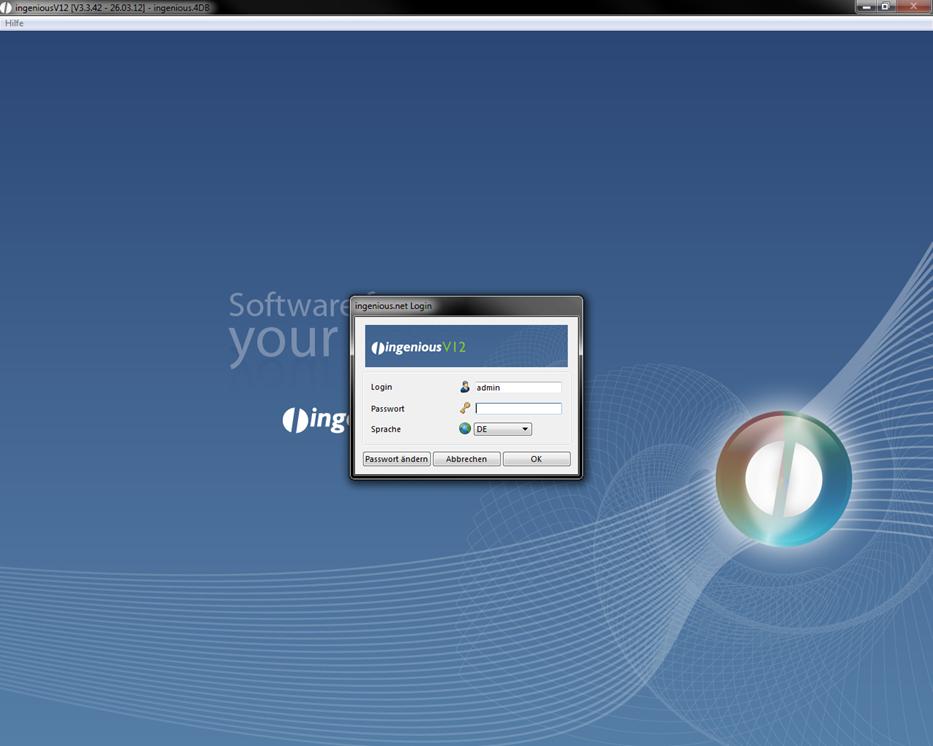Close the ingeniousV12 application window
The height and width of the screenshot is (746, 933).
point(913,6)
